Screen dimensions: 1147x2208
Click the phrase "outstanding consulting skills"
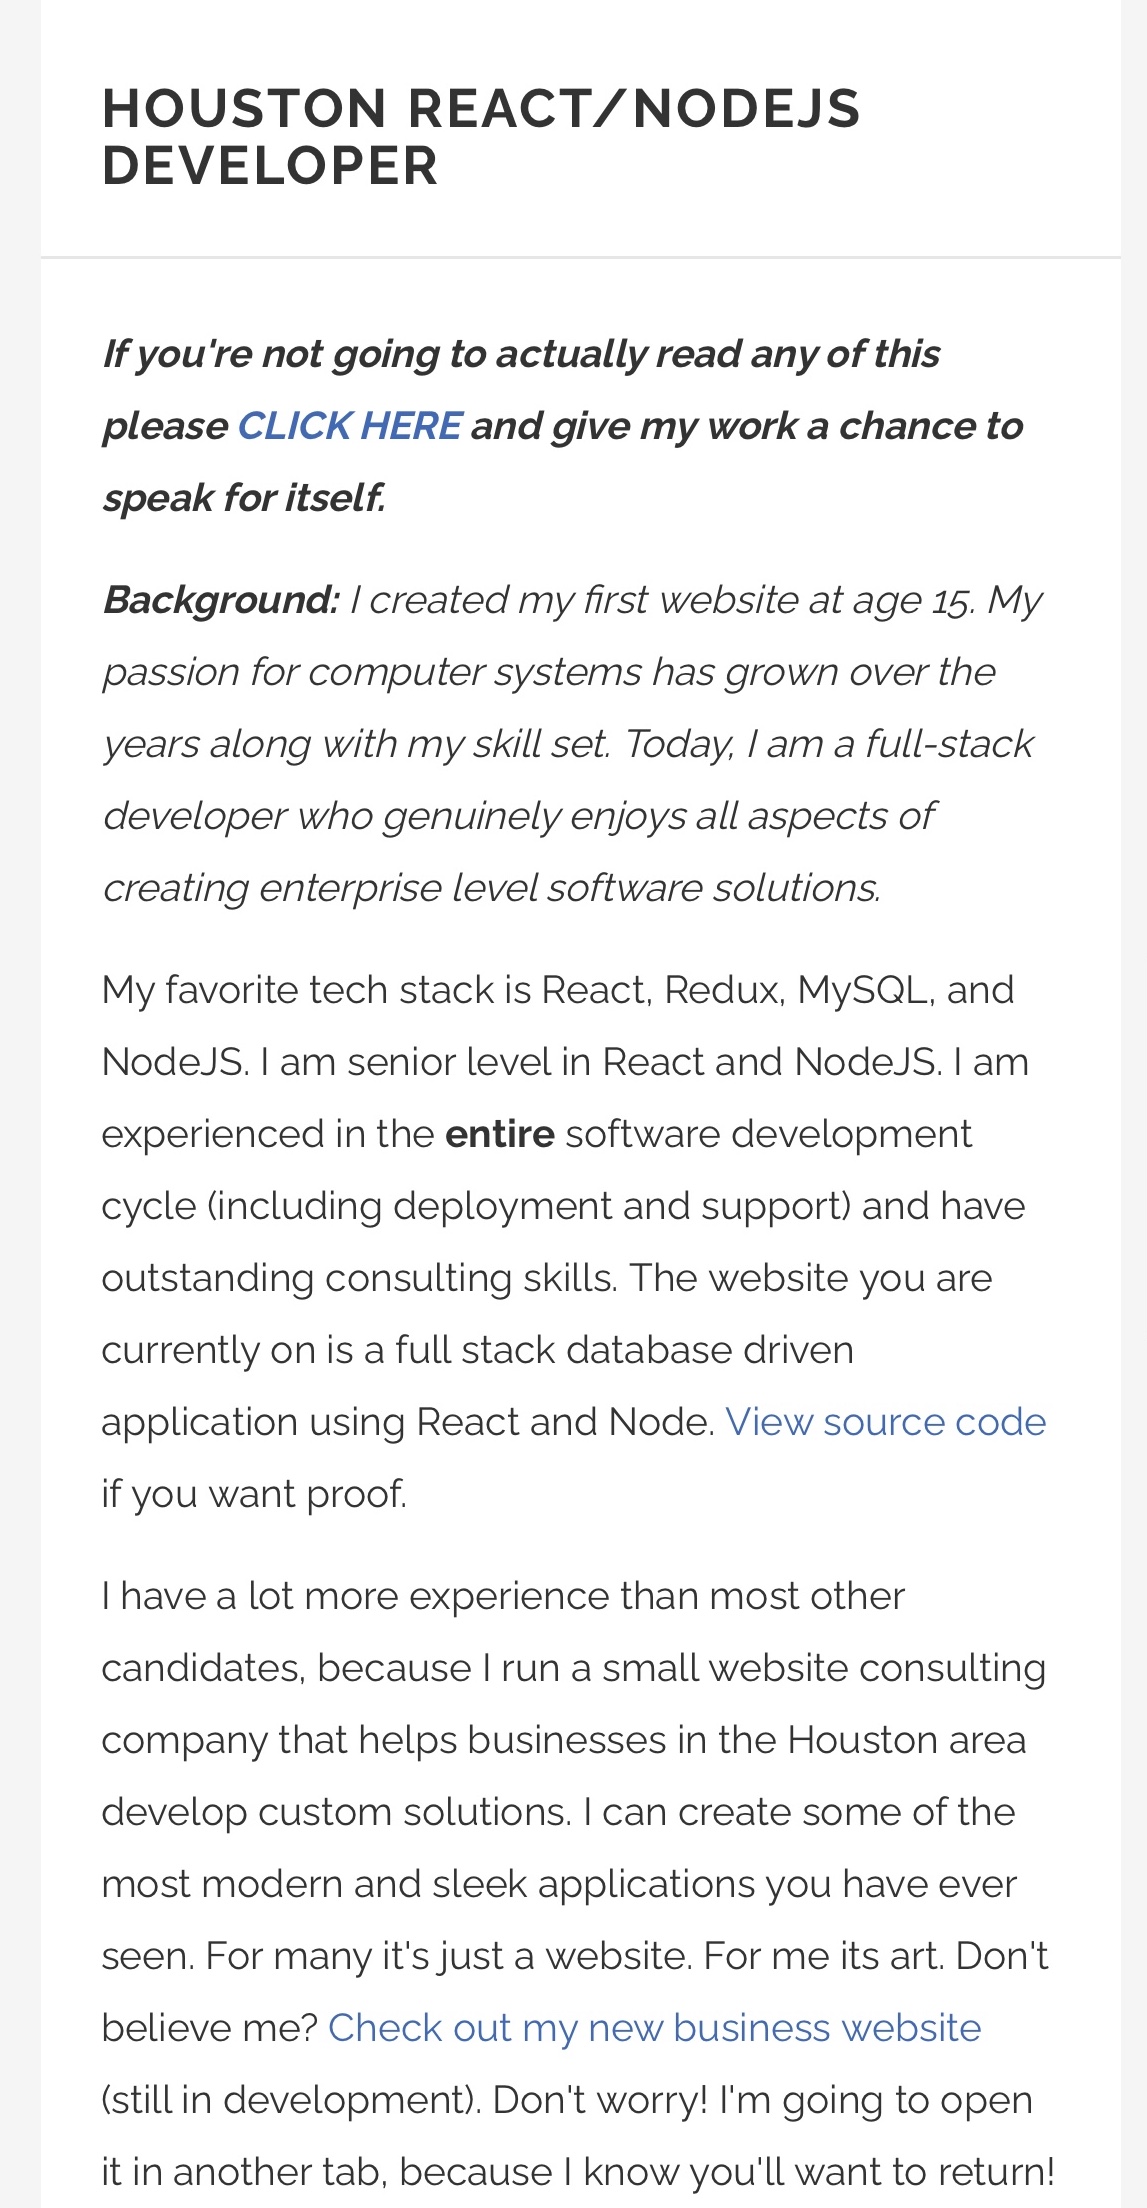point(357,1279)
